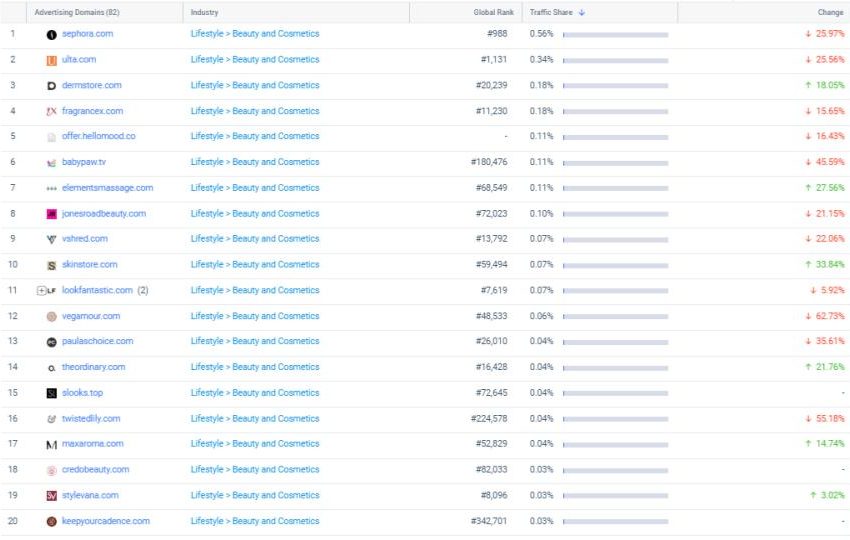Open the vegamour.com domain link
Viewport: 850px width, 540px height.
pos(91,316)
